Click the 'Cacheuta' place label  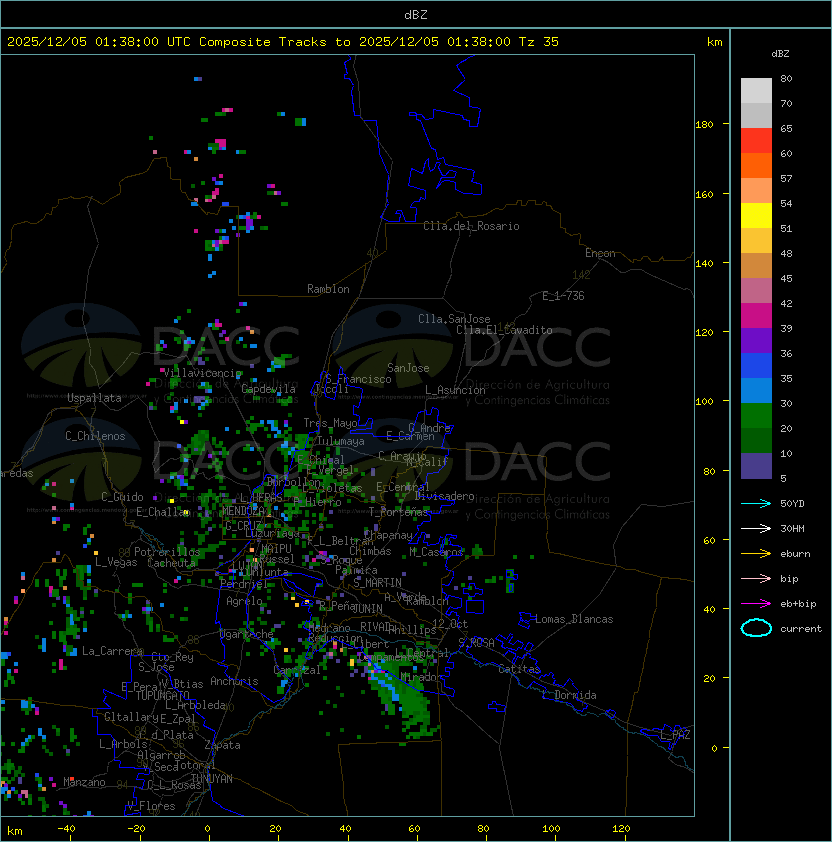pyautogui.click(x=171, y=563)
